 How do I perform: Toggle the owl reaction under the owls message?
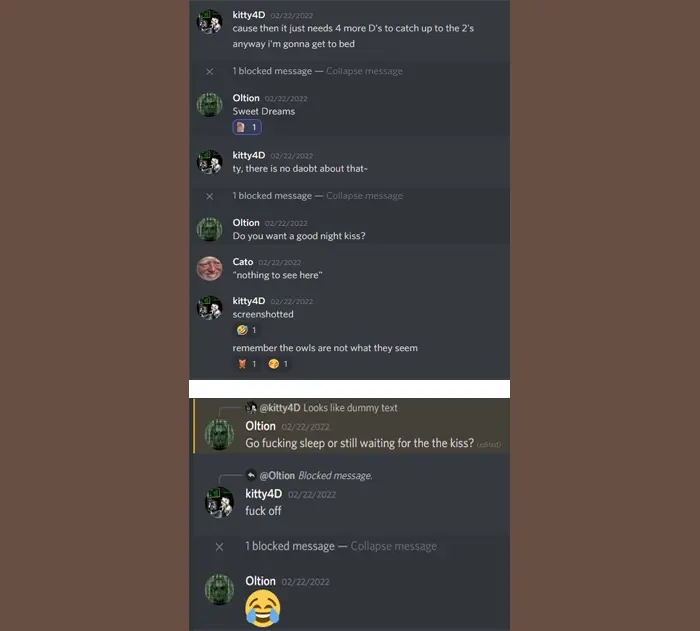[247, 364]
